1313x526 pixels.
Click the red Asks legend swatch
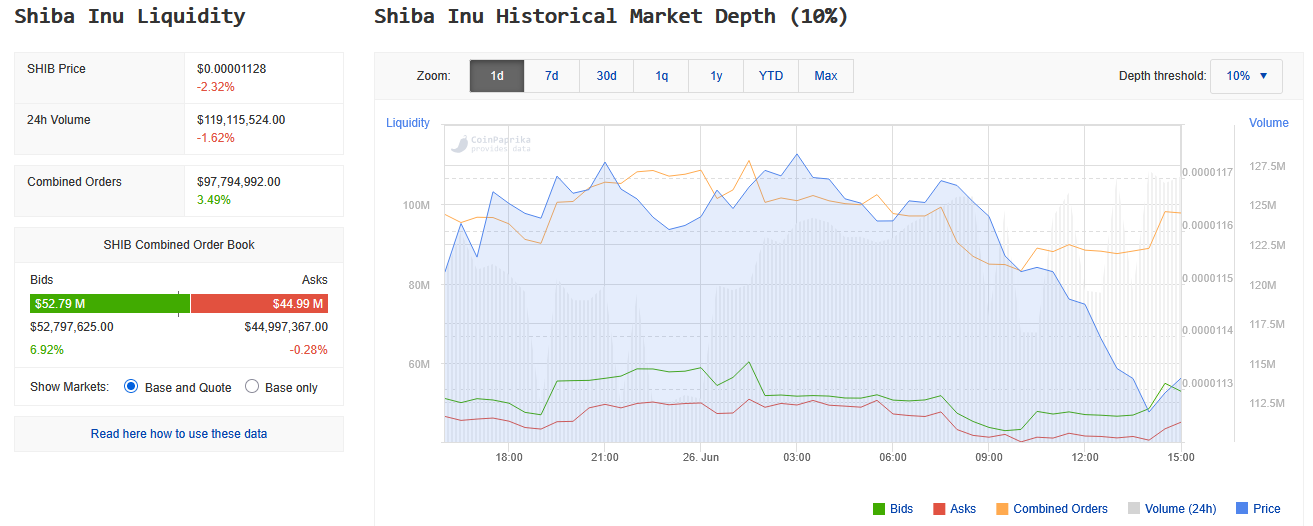[938, 509]
